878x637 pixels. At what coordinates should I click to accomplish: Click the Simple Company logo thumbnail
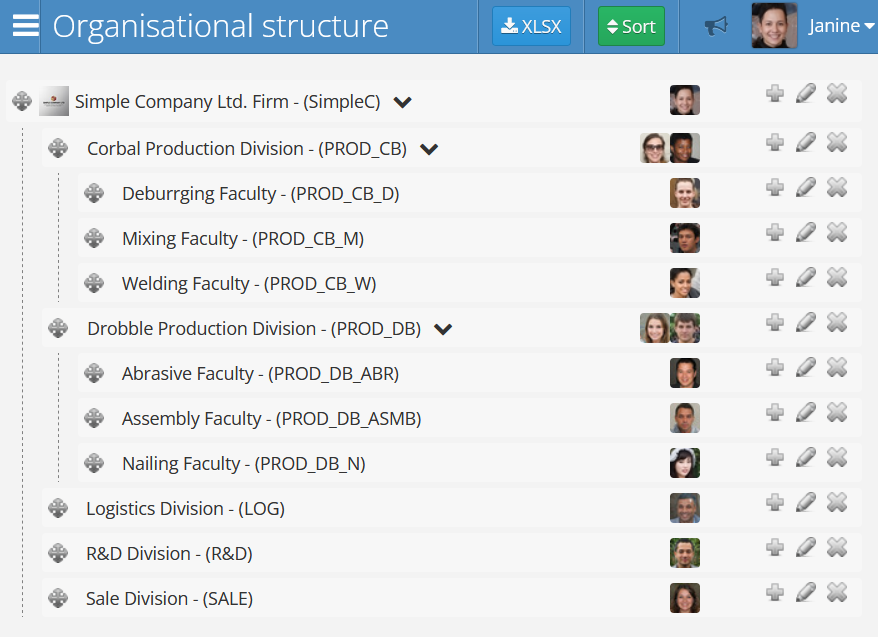click(54, 101)
